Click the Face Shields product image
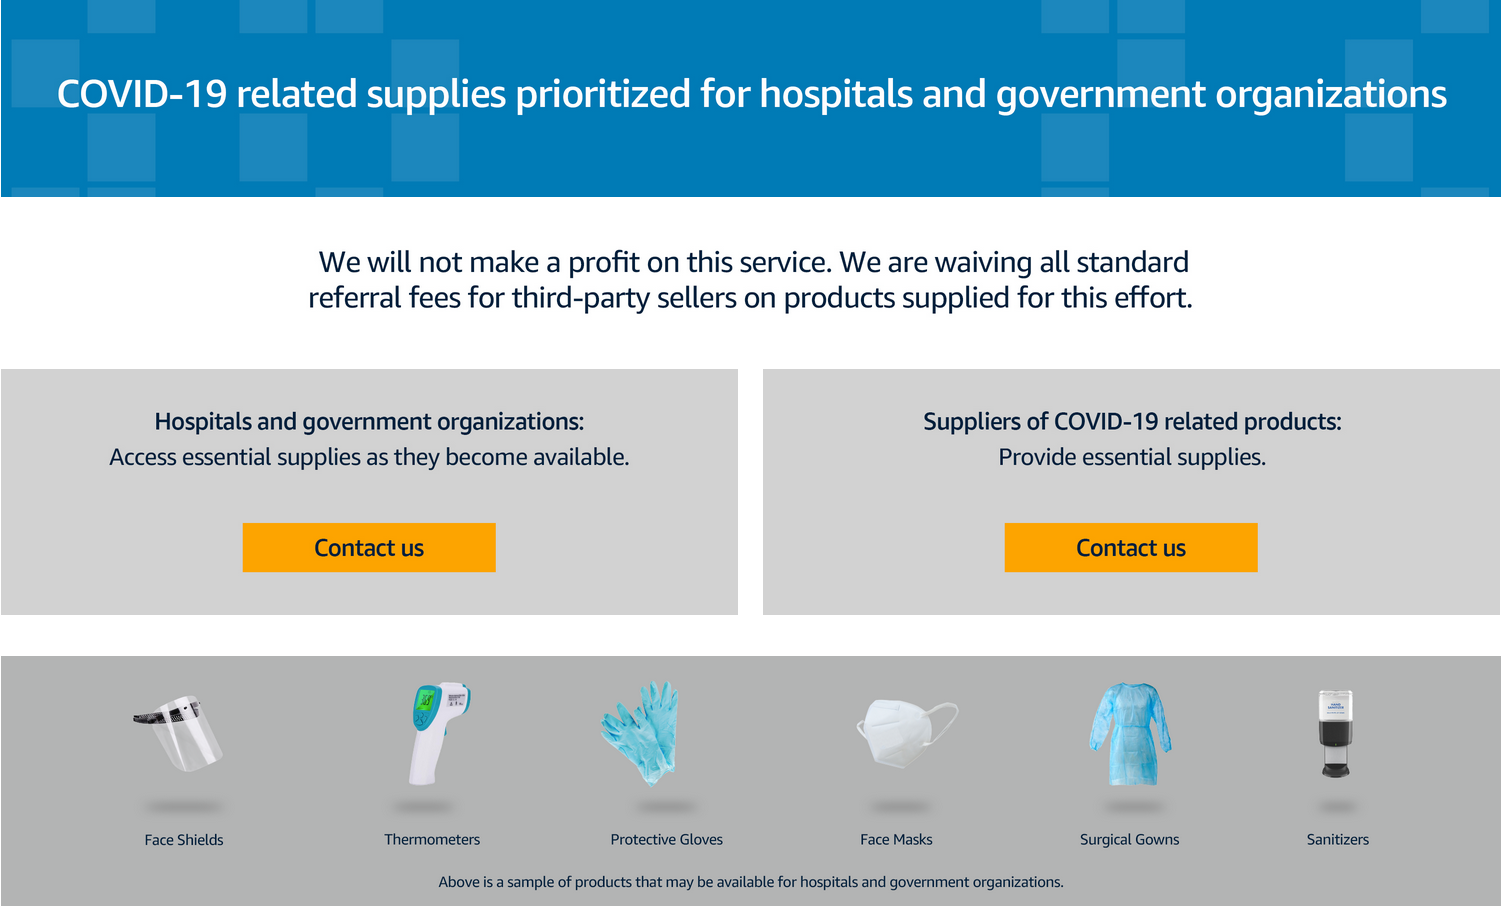Image resolution: width=1501 pixels, height=912 pixels. [179, 734]
